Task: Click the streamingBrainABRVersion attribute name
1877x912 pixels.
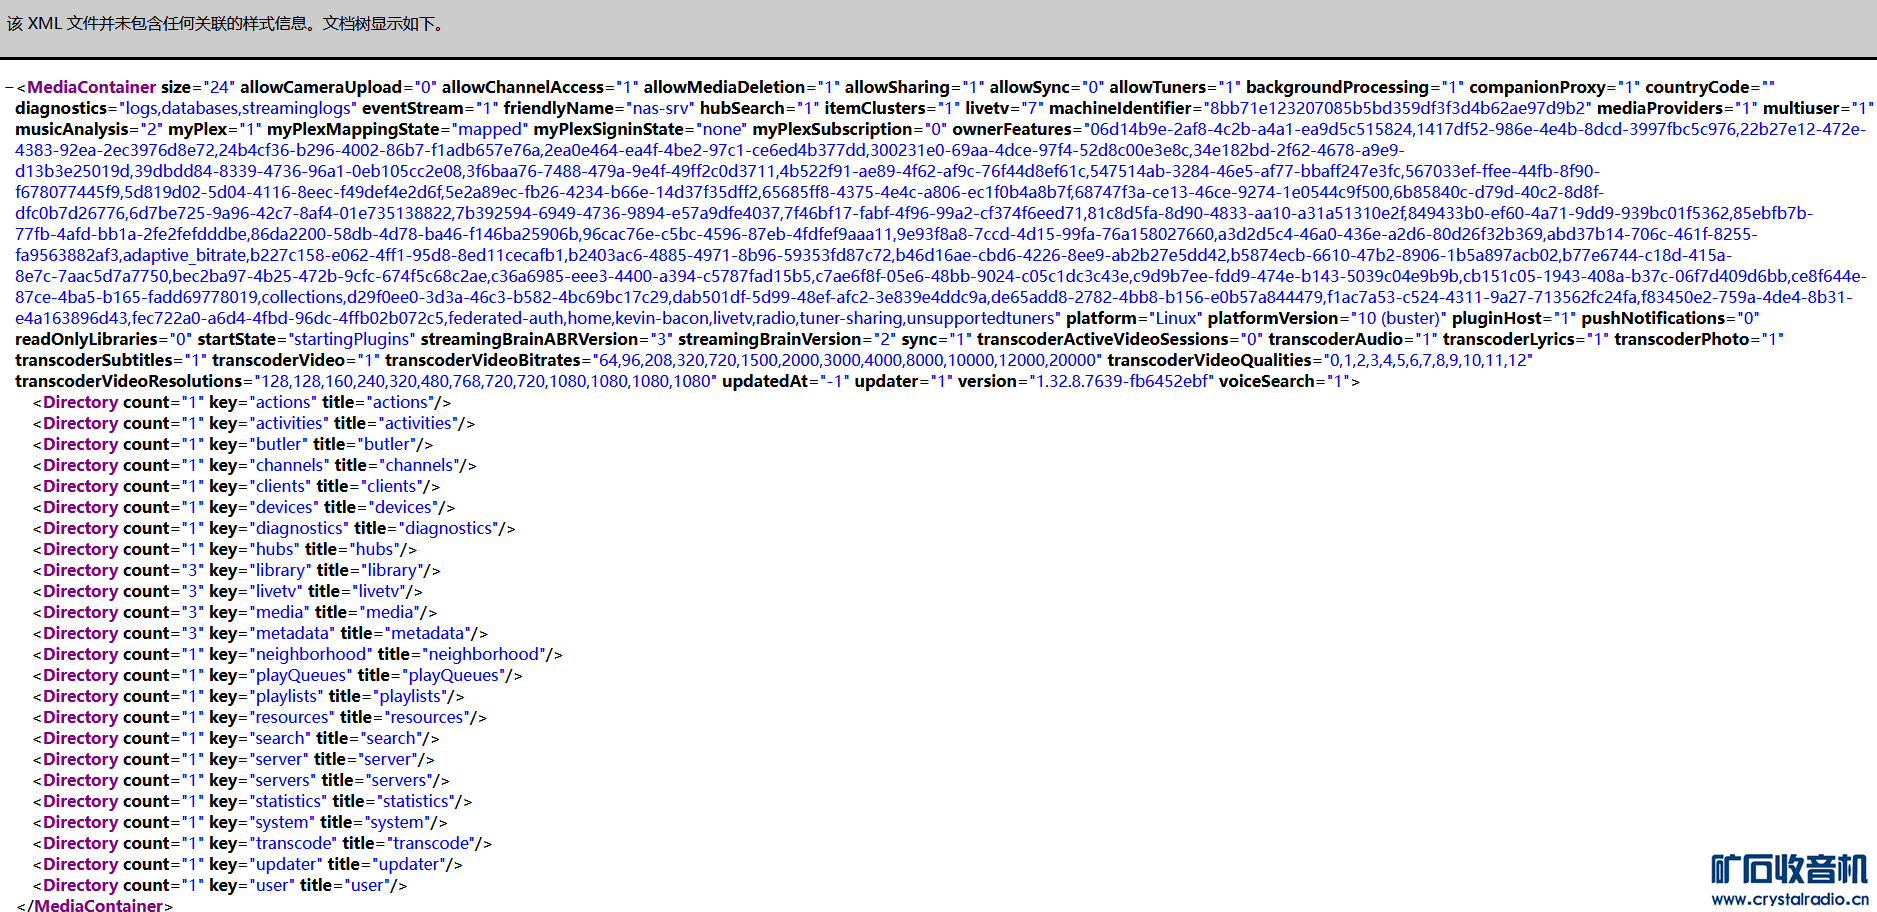Action: click(529, 340)
